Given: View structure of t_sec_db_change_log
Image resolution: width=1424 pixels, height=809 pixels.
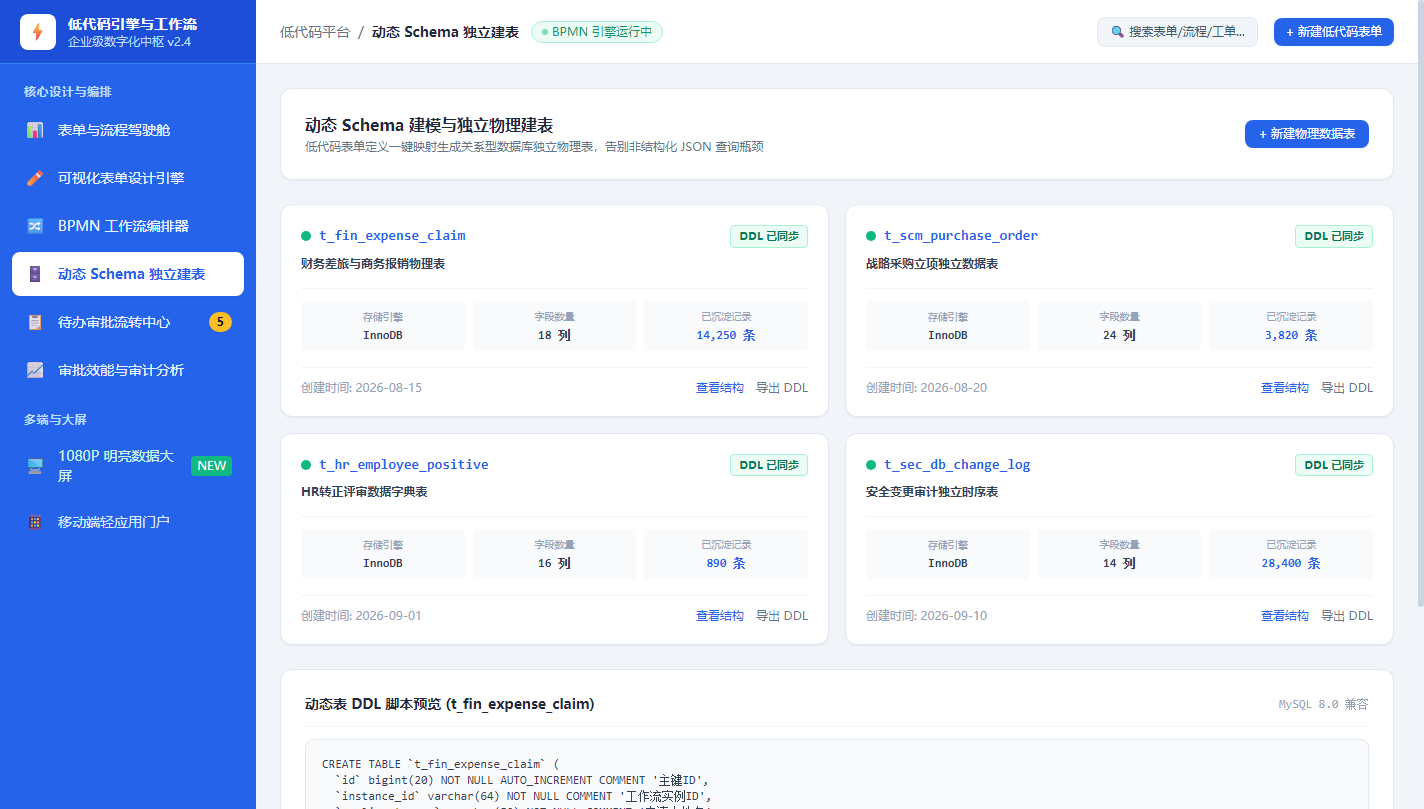Looking at the screenshot, I should pyautogui.click(x=1285, y=616).
